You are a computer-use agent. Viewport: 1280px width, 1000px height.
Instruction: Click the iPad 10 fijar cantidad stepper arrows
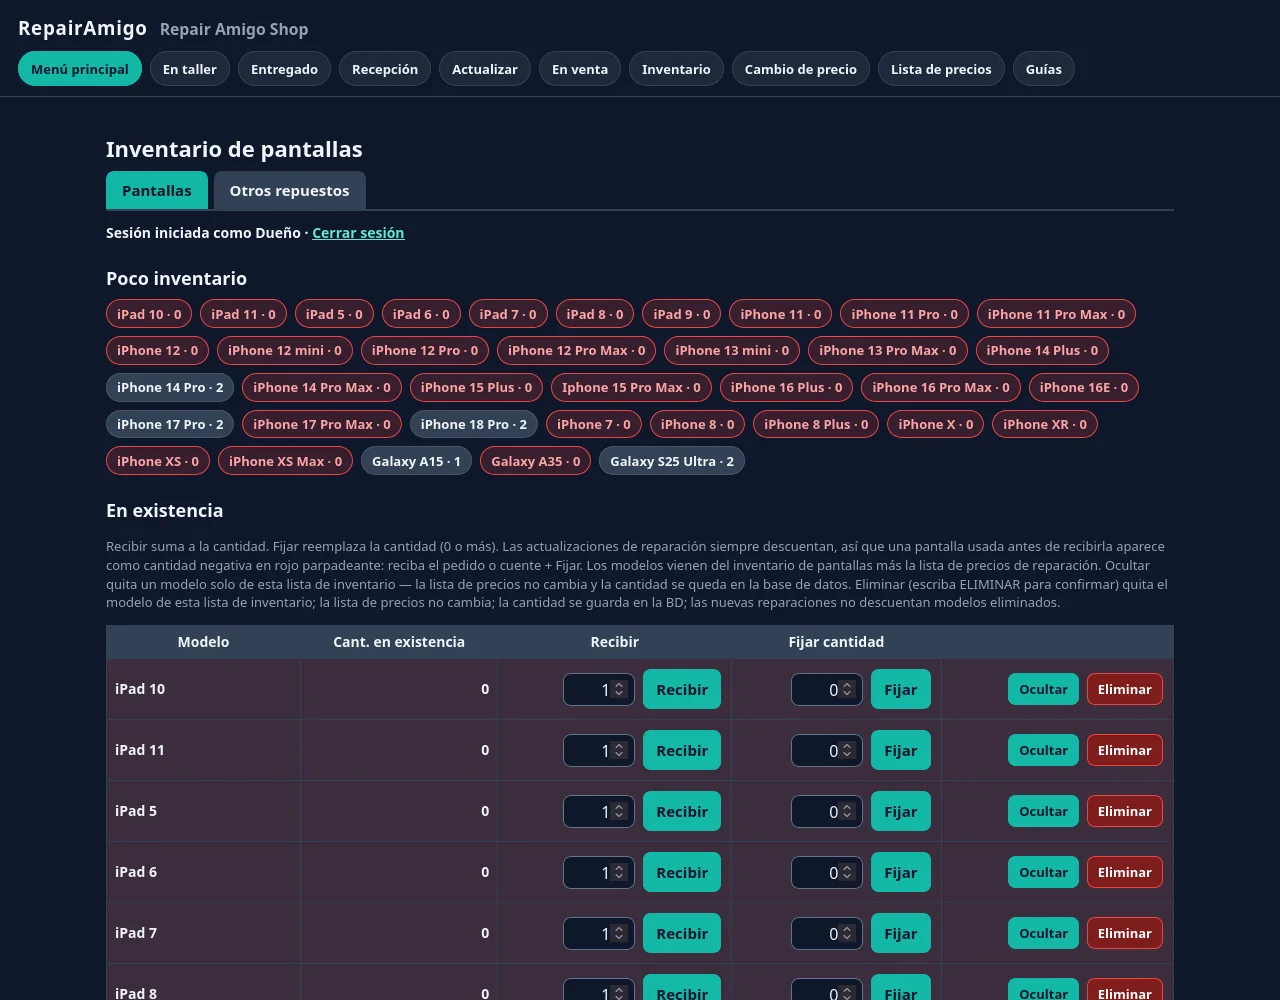tap(847, 689)
